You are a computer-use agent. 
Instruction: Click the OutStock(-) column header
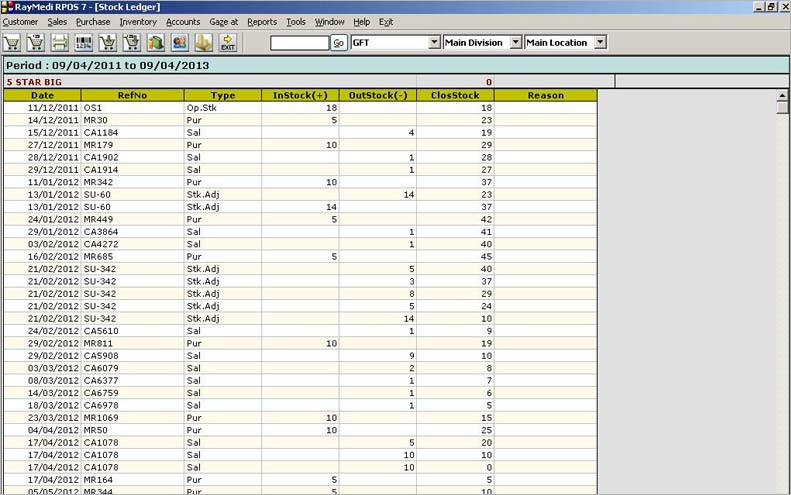tap(378, 95)
